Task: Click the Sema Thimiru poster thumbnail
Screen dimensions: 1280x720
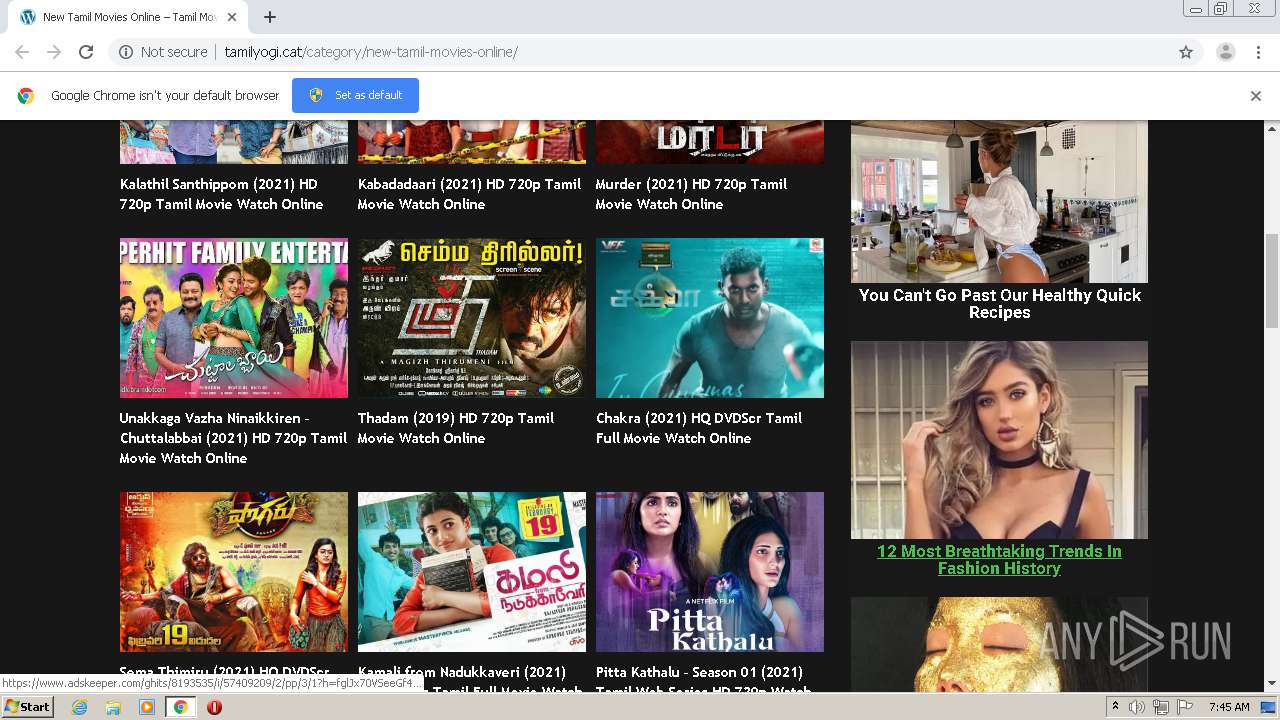Action: (234, 572)
